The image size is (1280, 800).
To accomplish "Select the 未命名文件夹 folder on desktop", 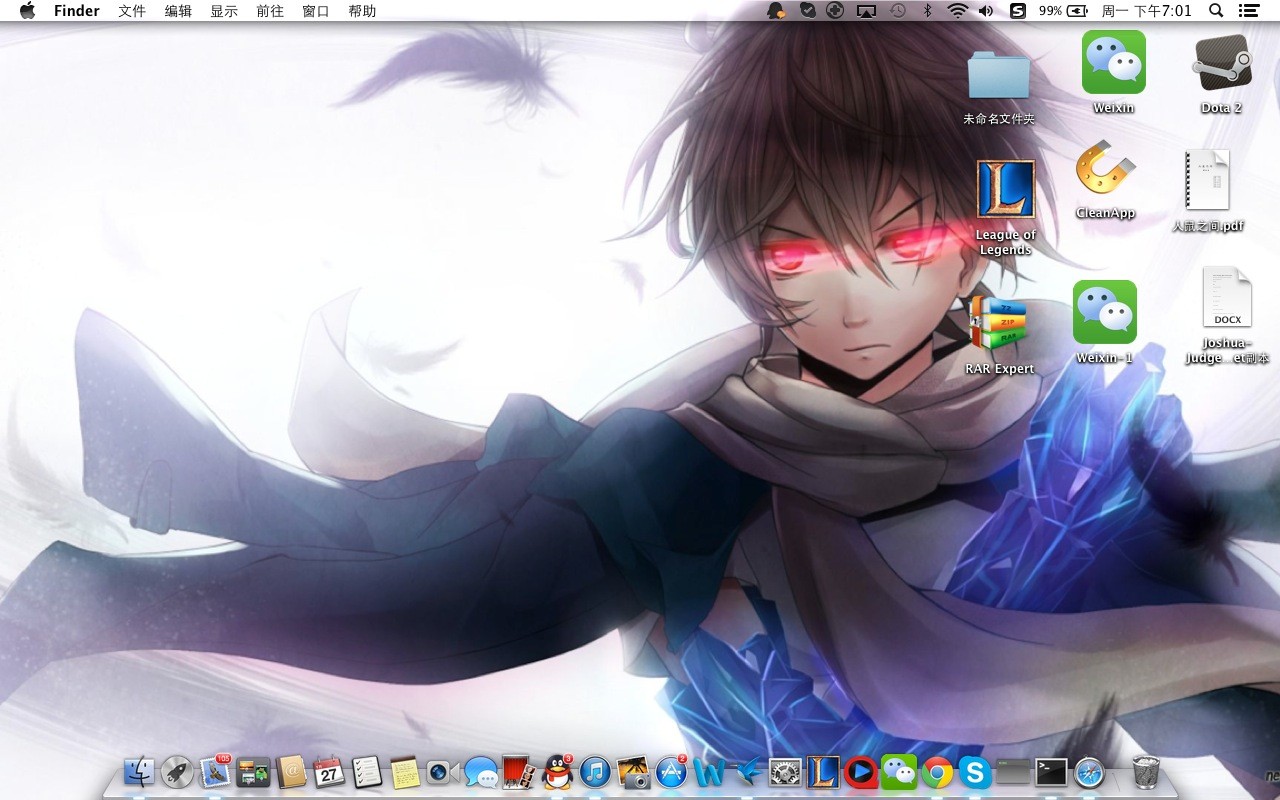I will (999, 76).
